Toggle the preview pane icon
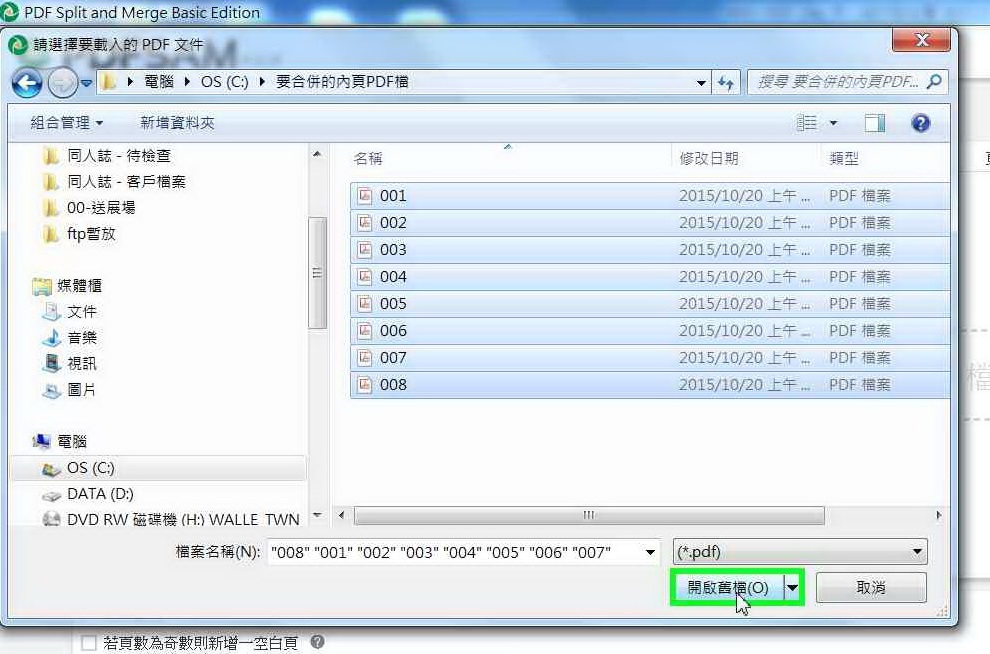990x654 pixels. pos(875,123)
